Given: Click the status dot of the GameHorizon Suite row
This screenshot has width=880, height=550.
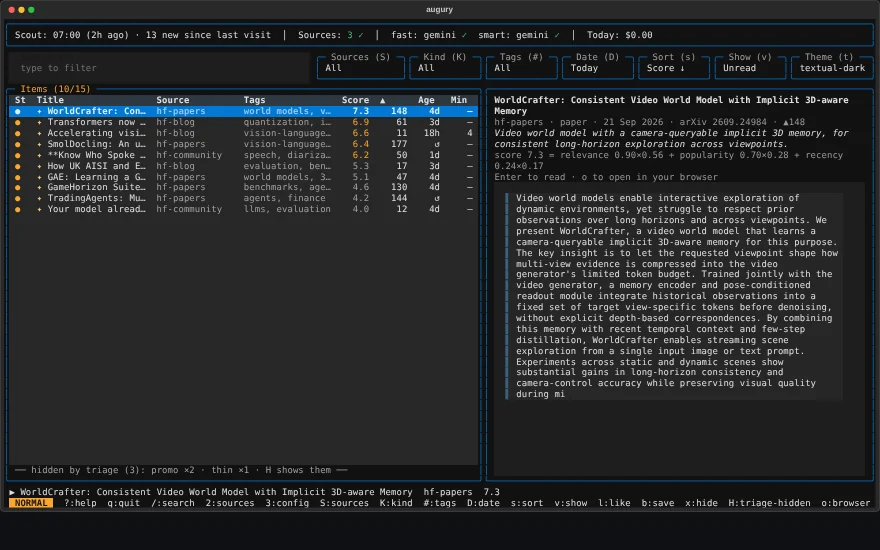Looking at the screenshot, I should point(17,187).
